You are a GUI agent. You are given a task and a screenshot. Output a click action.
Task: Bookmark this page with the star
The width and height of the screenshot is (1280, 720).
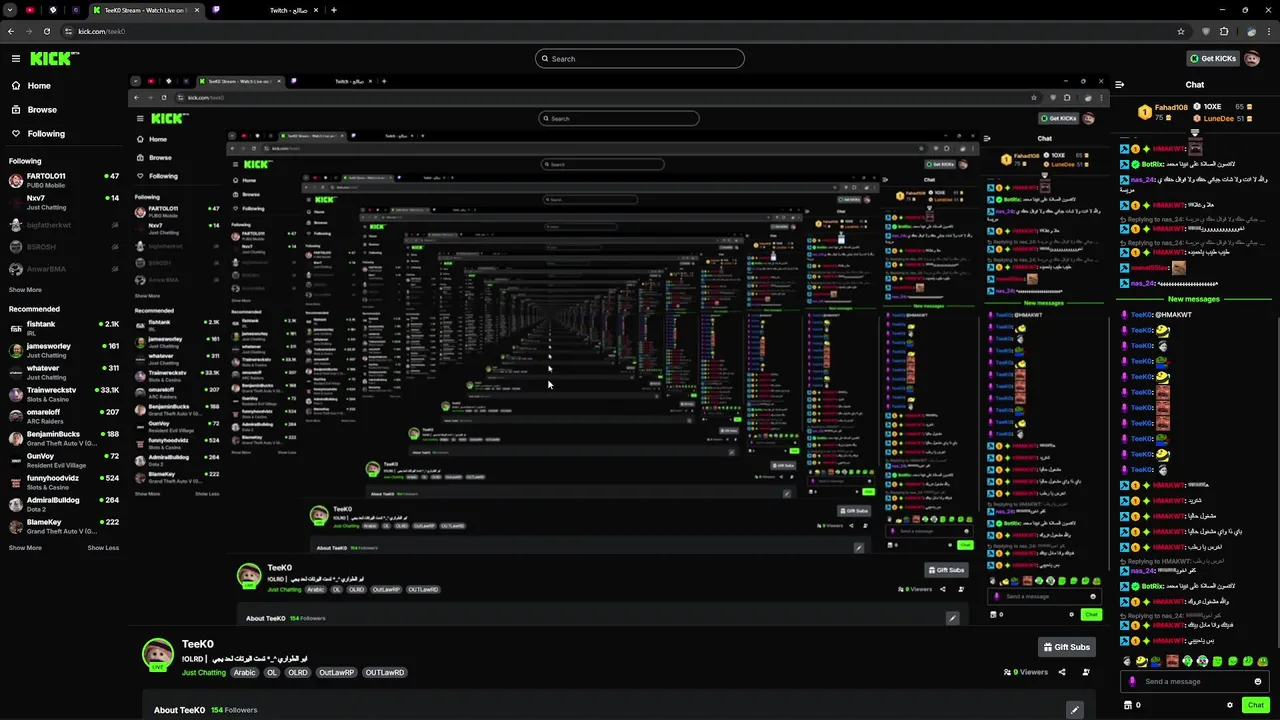pyautogui.click(x=1181, y=31)
